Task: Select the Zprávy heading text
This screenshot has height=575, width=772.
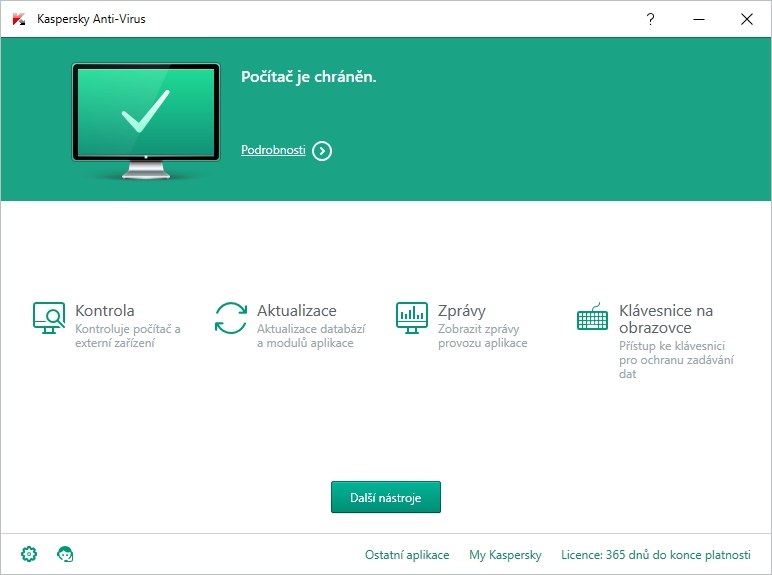Action: click(x=462, y=311)
